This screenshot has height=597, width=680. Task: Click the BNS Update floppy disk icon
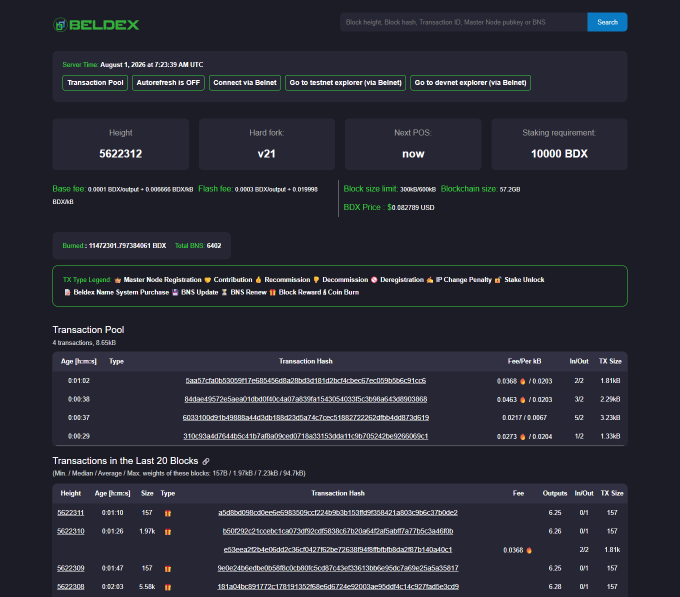[175, 293]
